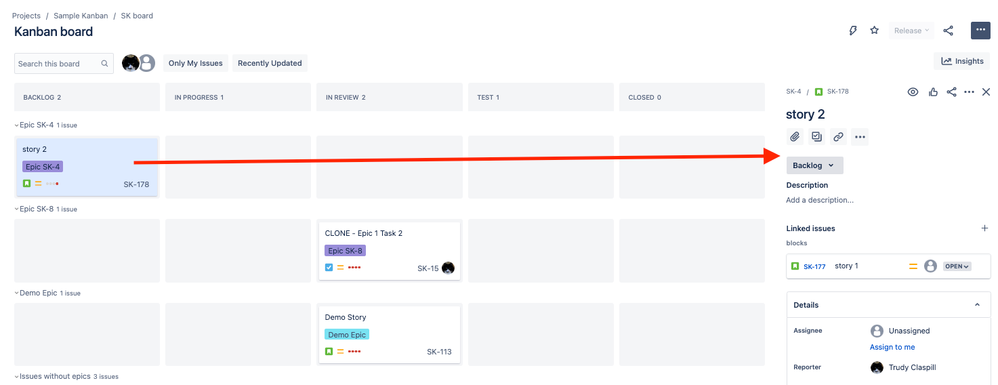Click the priority icon on linked issue SK-177

pos(913,266)
